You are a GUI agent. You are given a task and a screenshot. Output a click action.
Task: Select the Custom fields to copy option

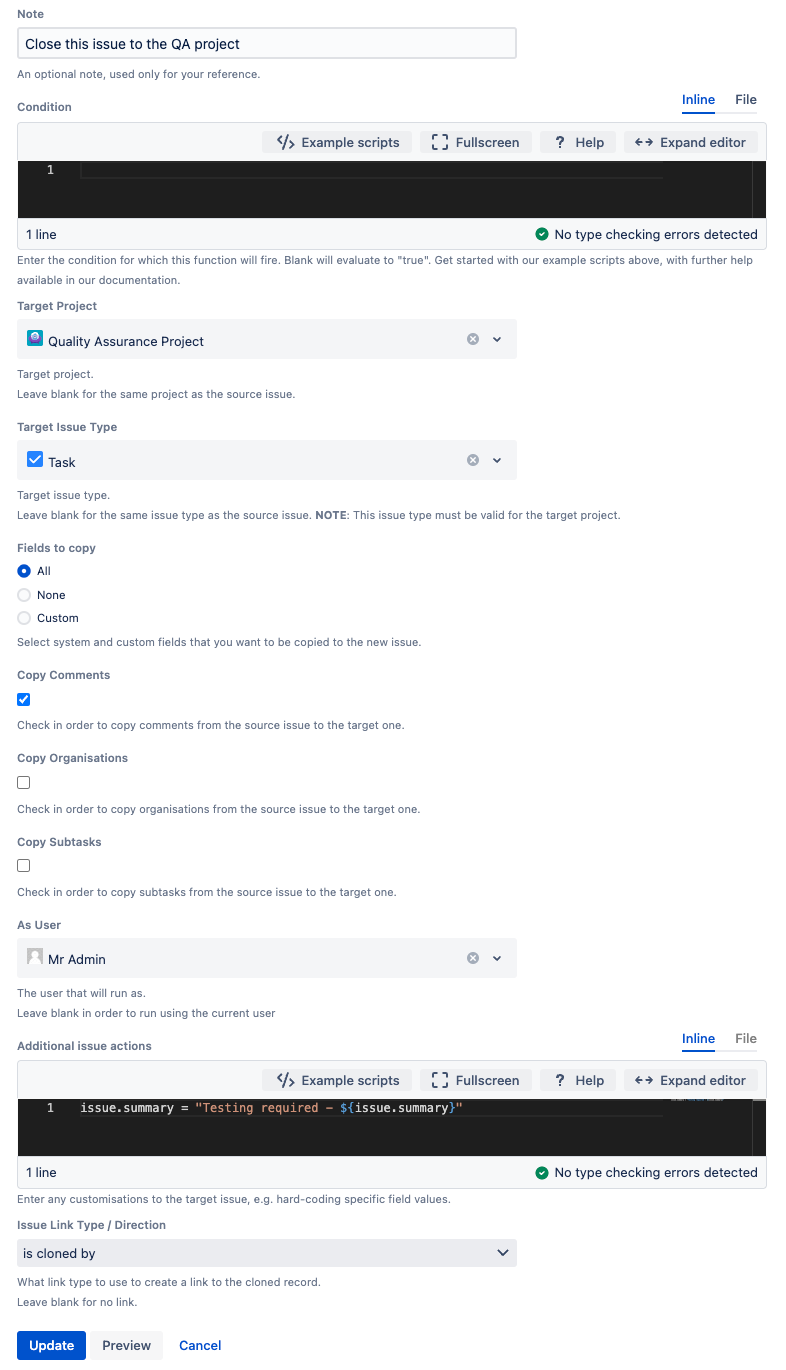click(x=24, y=618)
